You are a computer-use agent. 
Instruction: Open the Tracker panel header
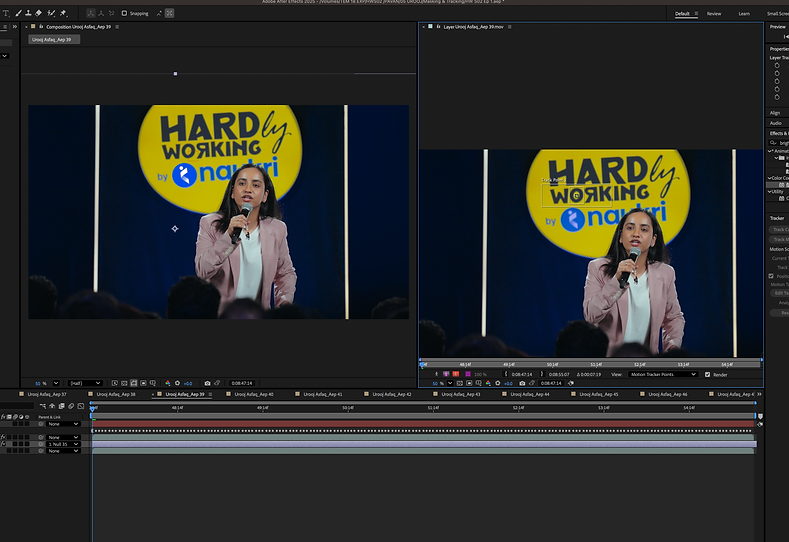tap(777, 218)
